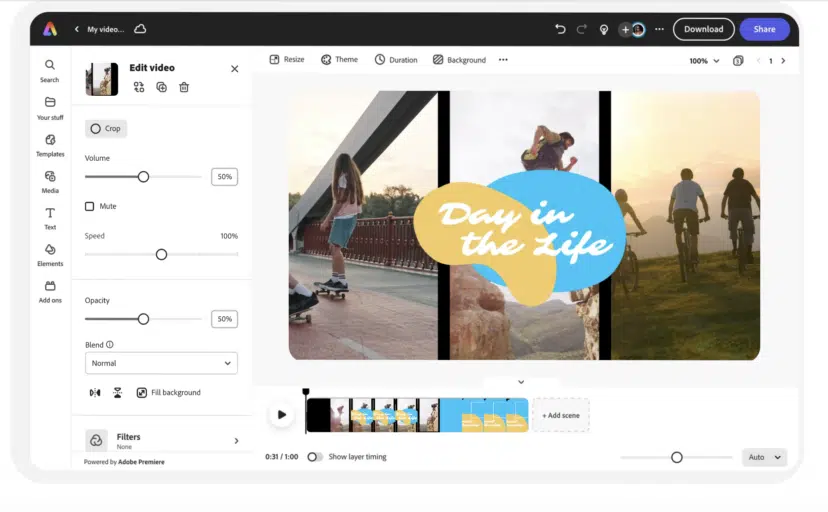The width and height of the screenshot is (828, 512).
Task: Undo the last action
Action: click(x=560, y=29)
